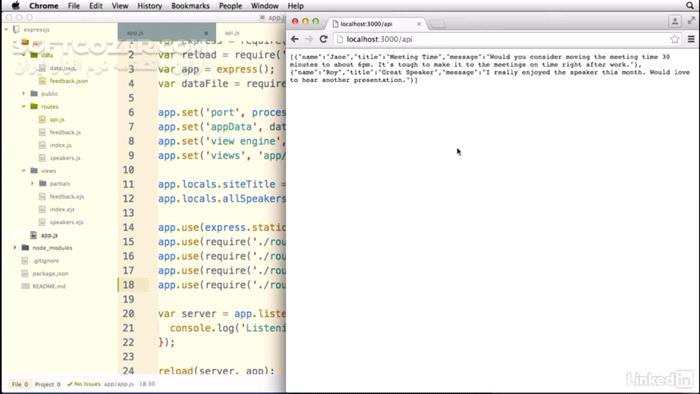Click the localhost:3000/api address bar
Screen dimensions: 700x394
(500, 39)
